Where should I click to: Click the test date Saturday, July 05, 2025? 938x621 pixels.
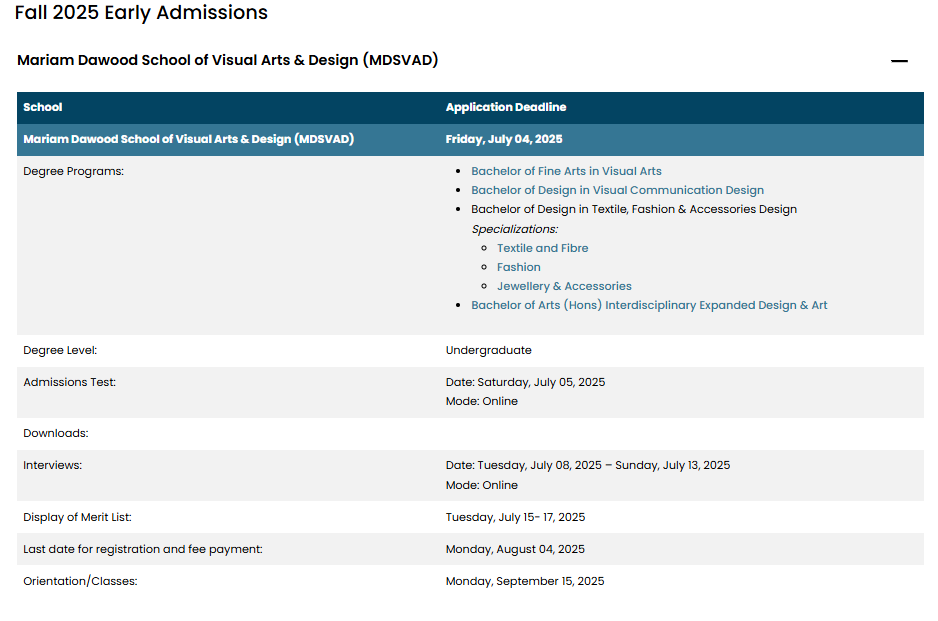tap(541, 382)
